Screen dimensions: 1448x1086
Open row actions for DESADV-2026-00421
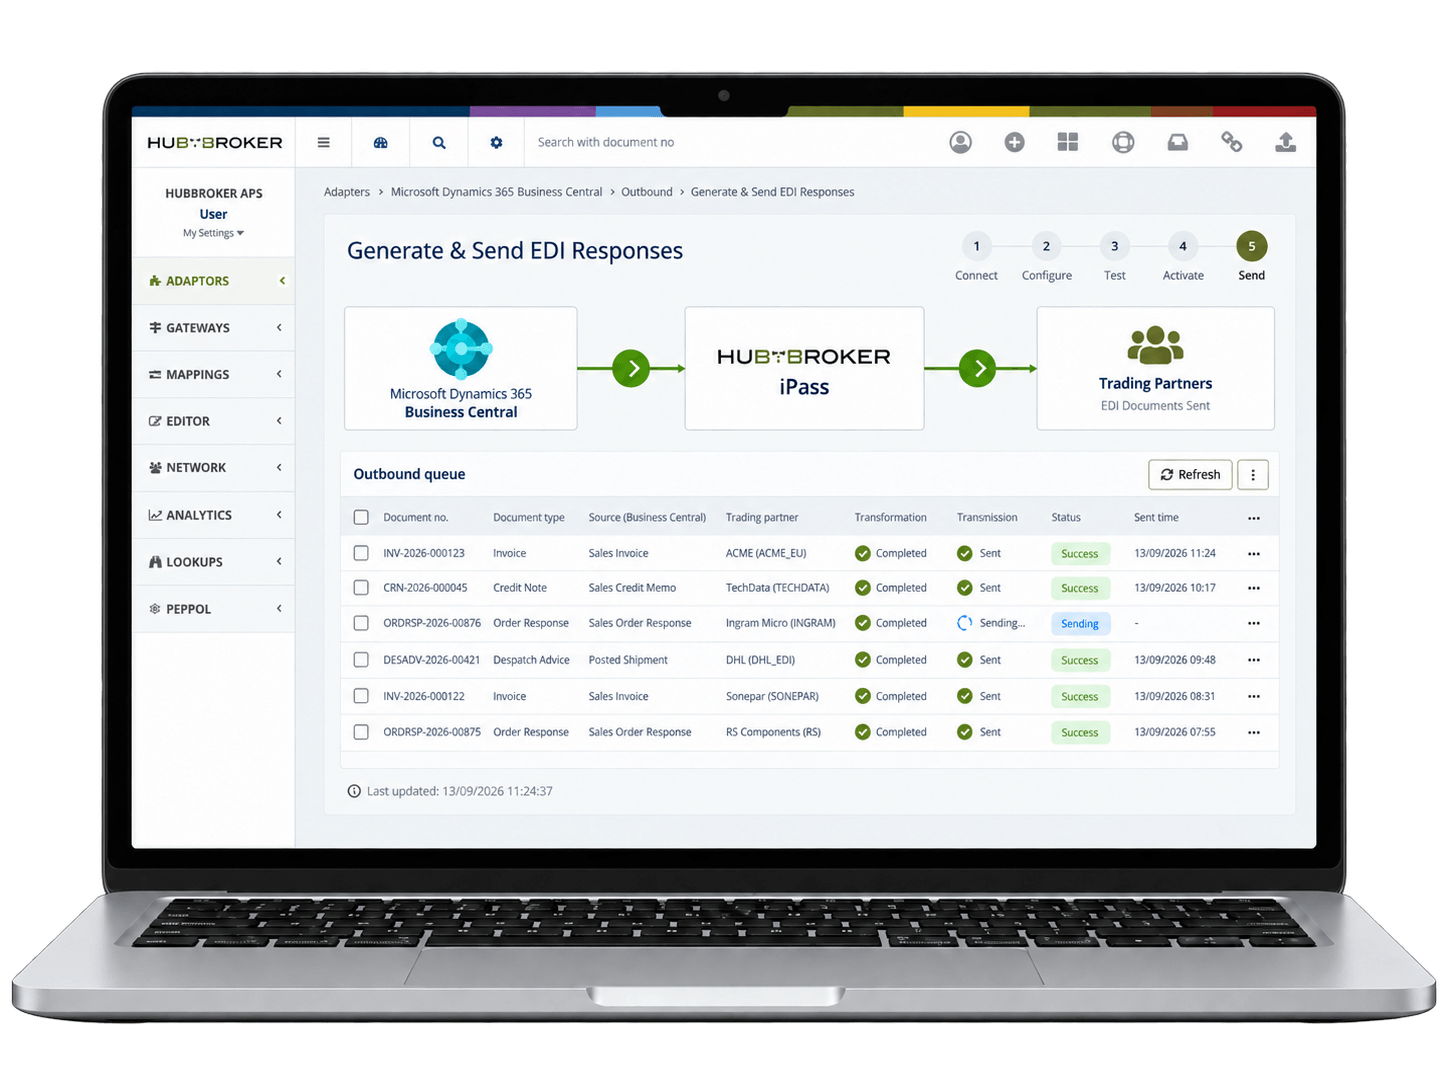point(1254,661)
